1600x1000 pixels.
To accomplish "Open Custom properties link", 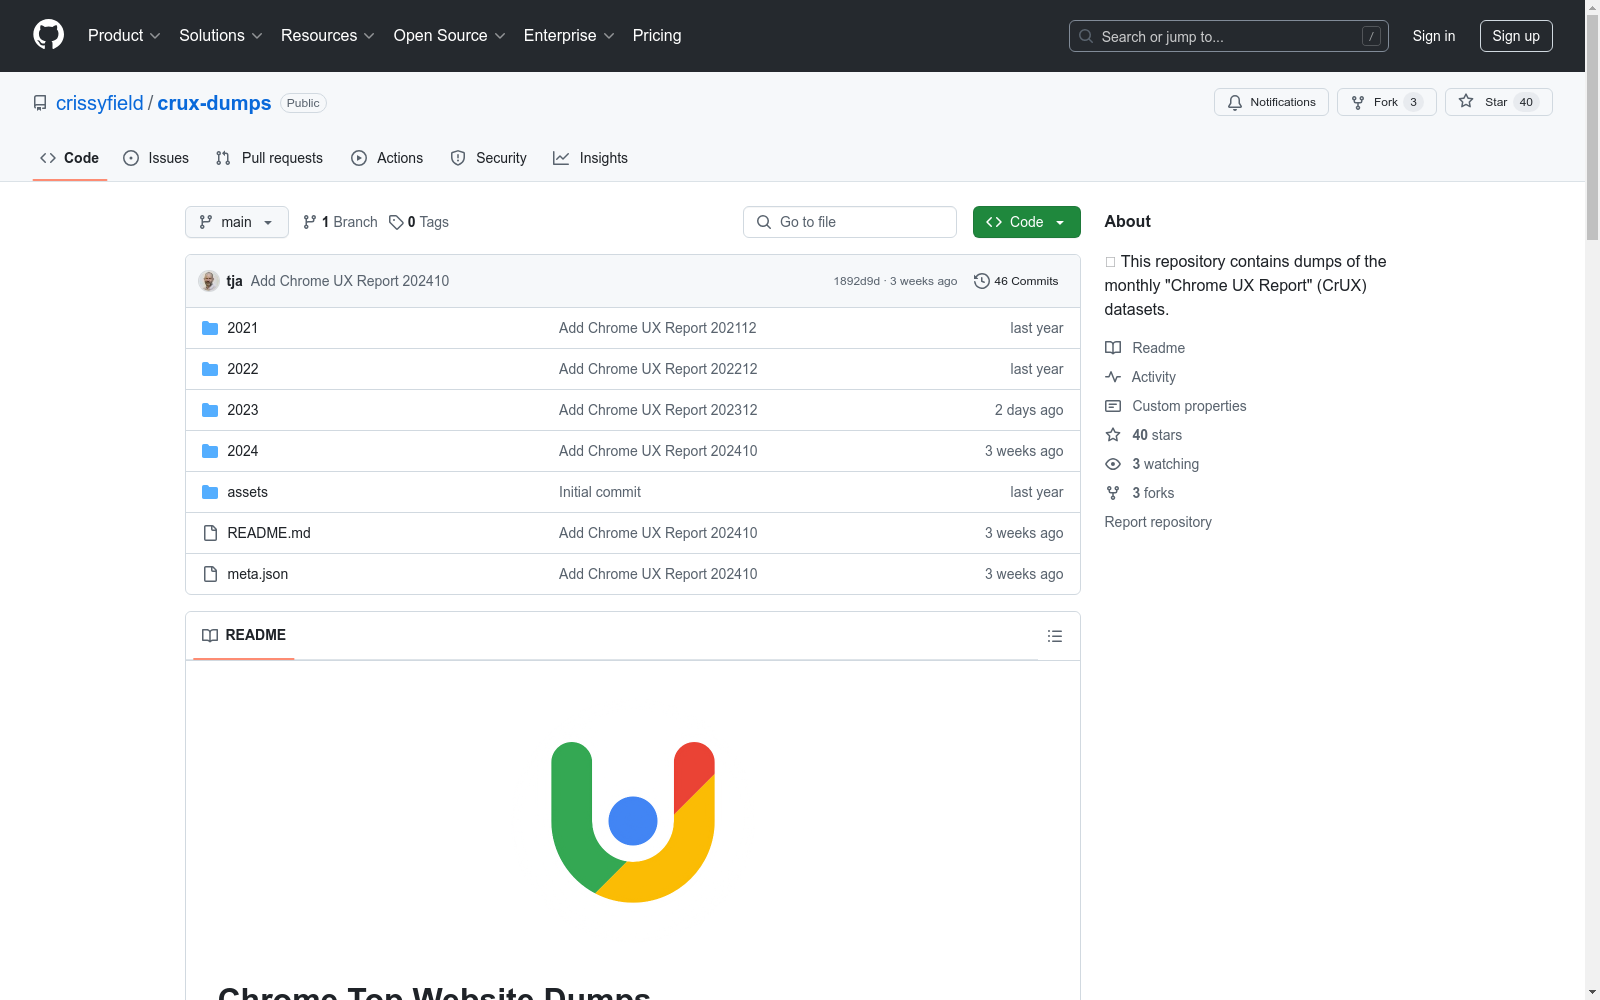I will coord(1176,406).
